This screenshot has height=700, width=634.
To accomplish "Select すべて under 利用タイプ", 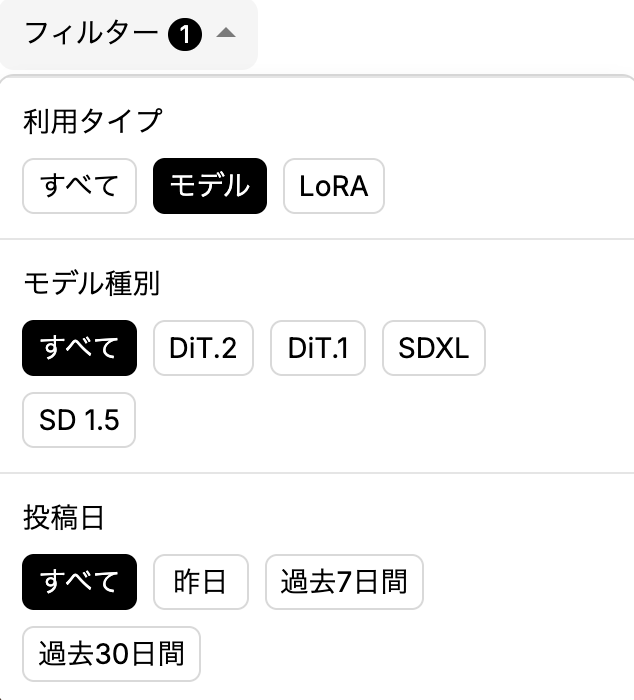I will (79, 186).
